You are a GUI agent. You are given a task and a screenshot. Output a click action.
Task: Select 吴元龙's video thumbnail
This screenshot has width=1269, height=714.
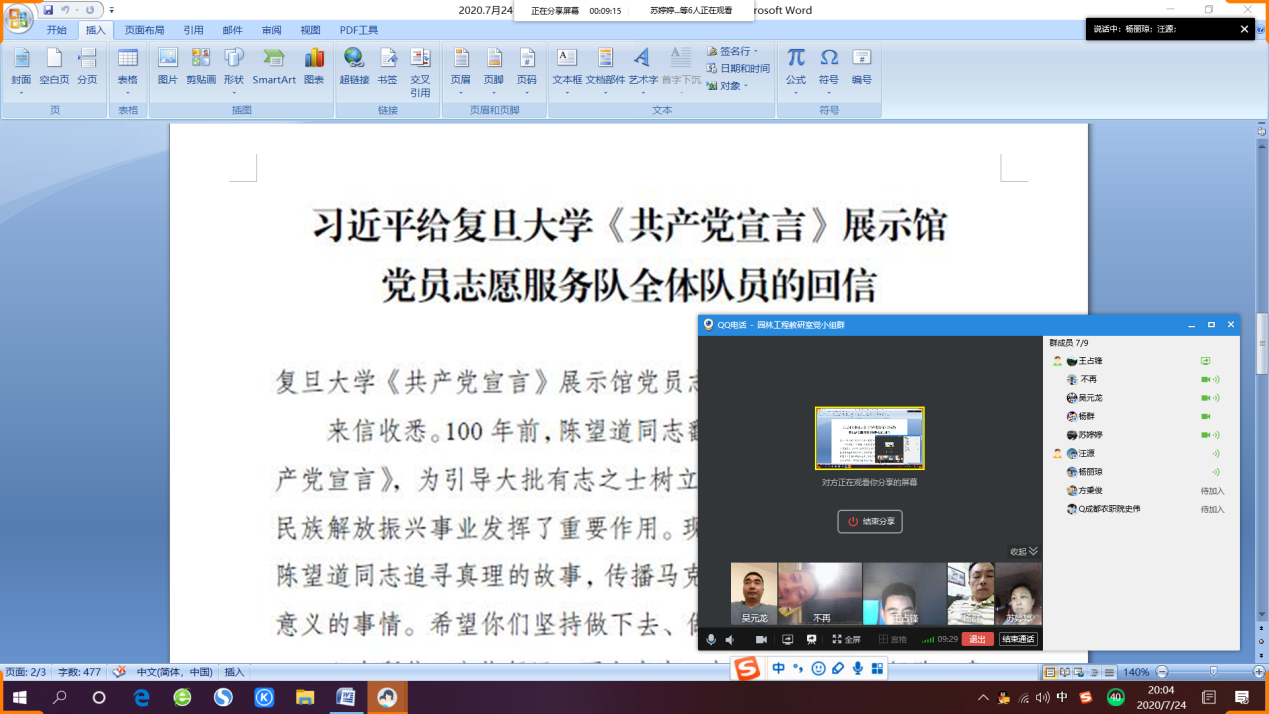click(x=754, y=594)
